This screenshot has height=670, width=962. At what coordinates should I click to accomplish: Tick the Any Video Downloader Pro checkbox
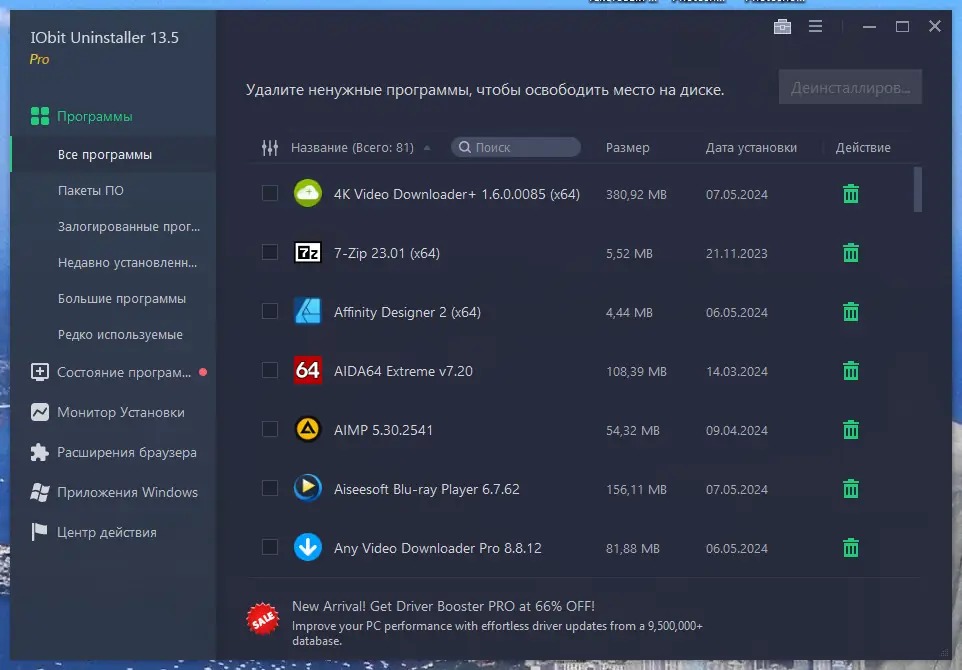[270, 547]
